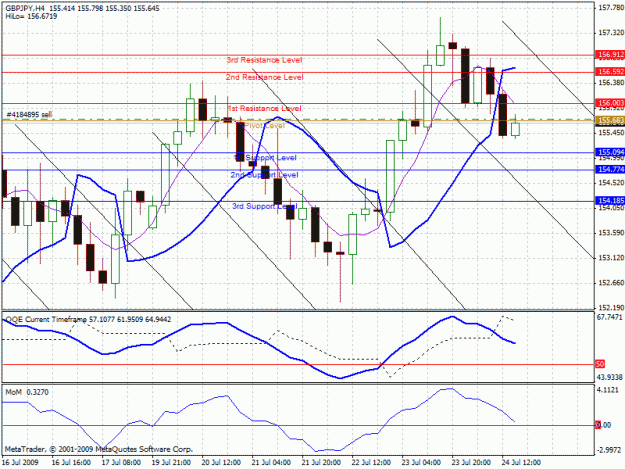Click the 156.380 price axis value

click(x=611, y=82)
